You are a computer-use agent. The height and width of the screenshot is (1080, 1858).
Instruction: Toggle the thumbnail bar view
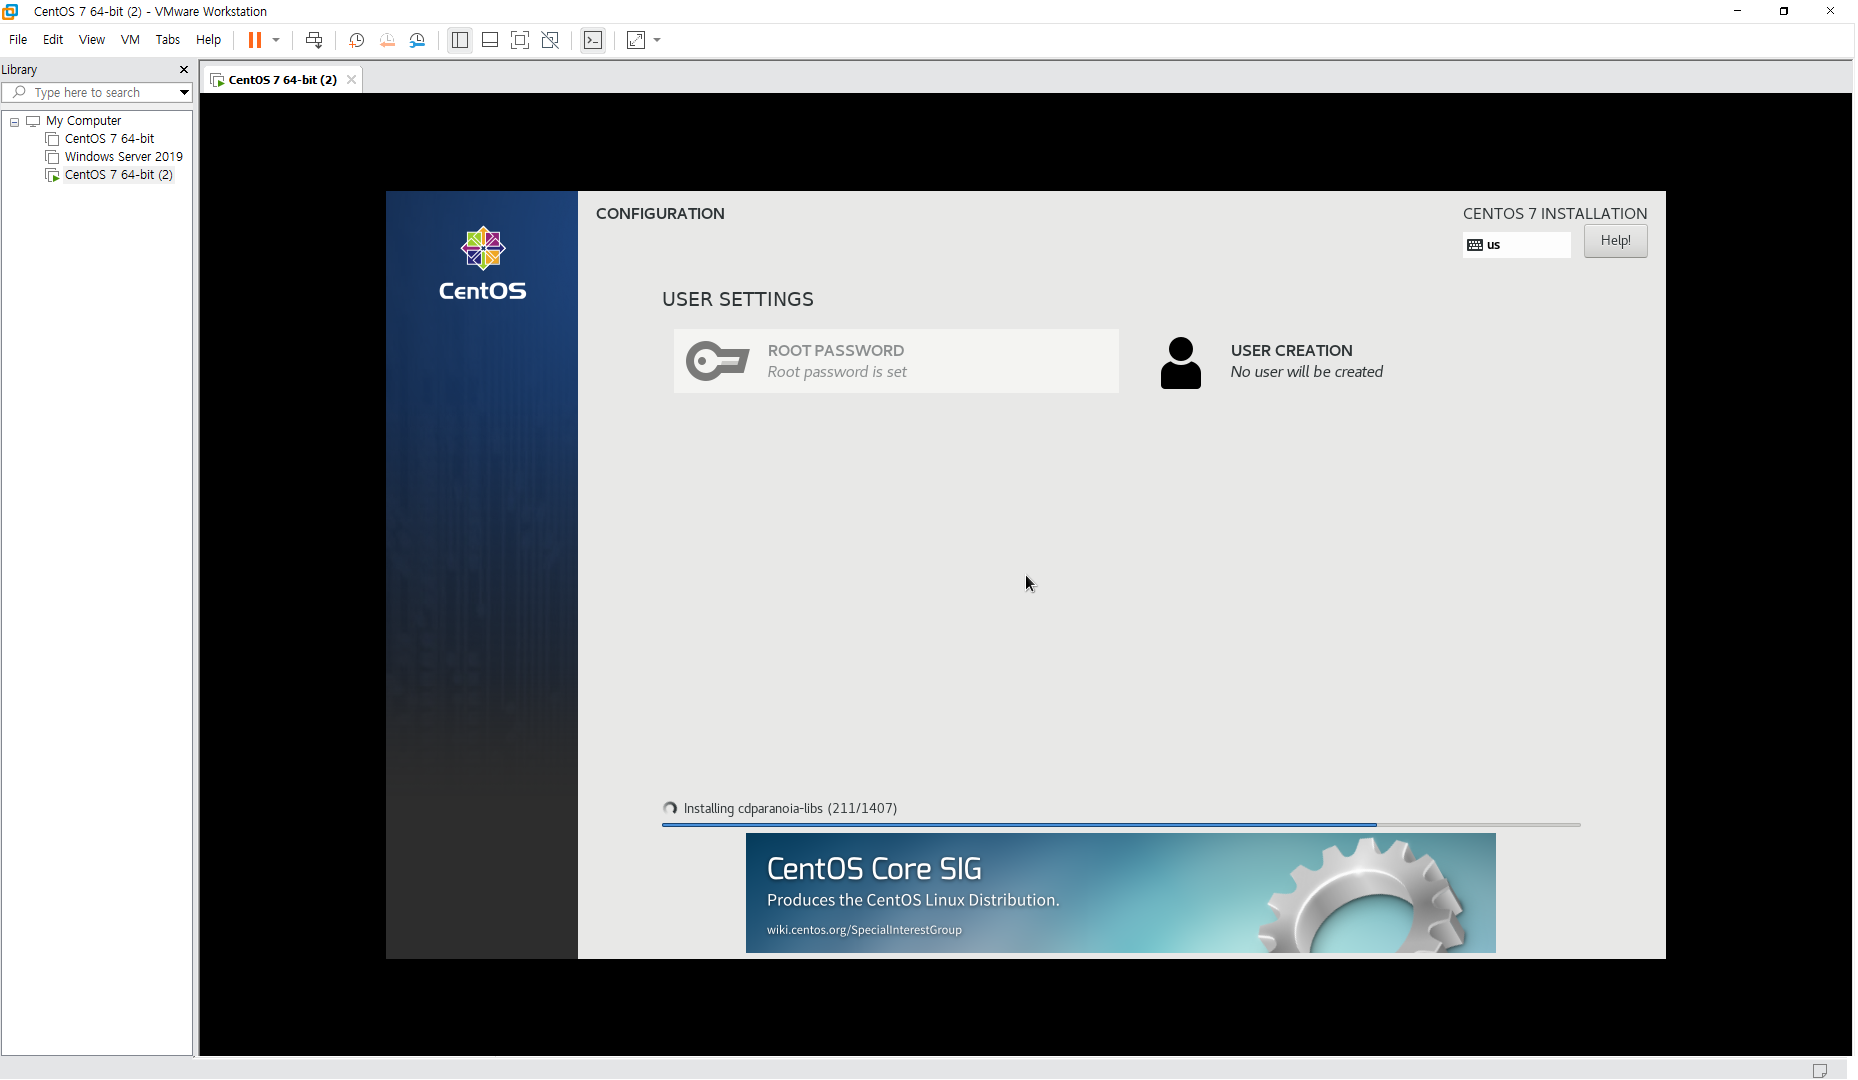click(x=490, y=40)
